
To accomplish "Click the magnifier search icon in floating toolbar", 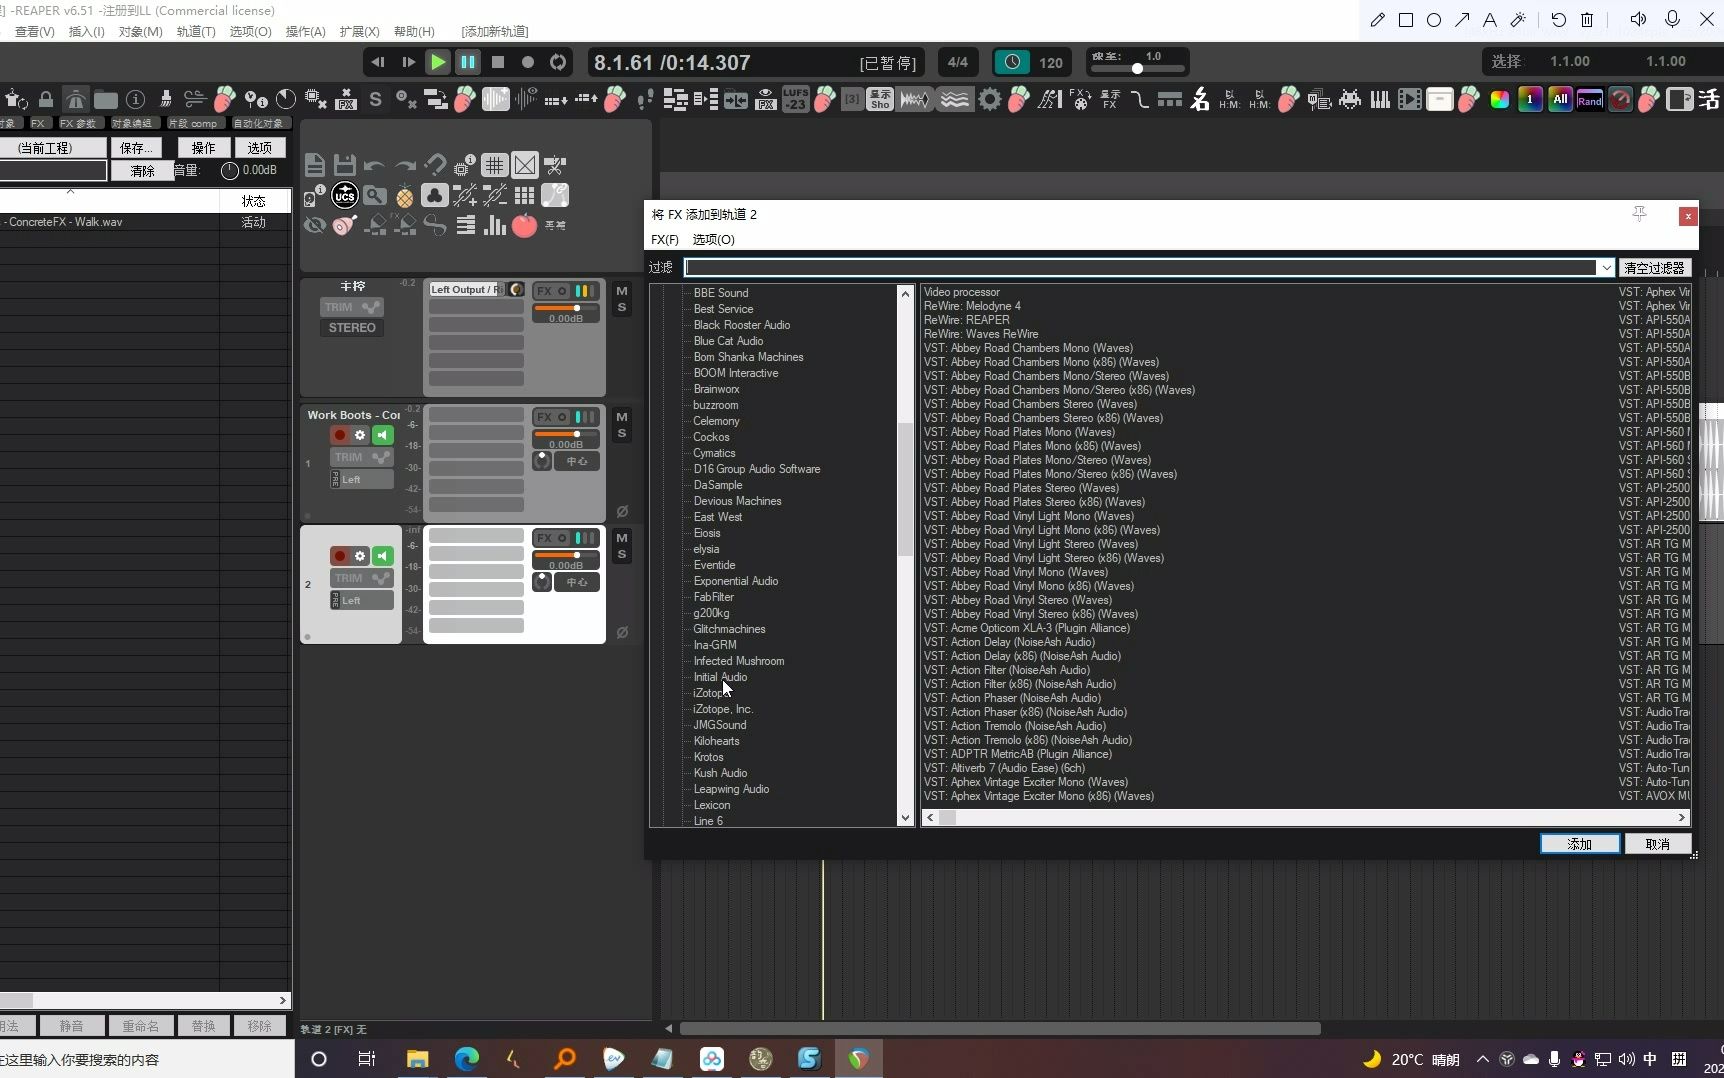I will (x=375, y=196).
